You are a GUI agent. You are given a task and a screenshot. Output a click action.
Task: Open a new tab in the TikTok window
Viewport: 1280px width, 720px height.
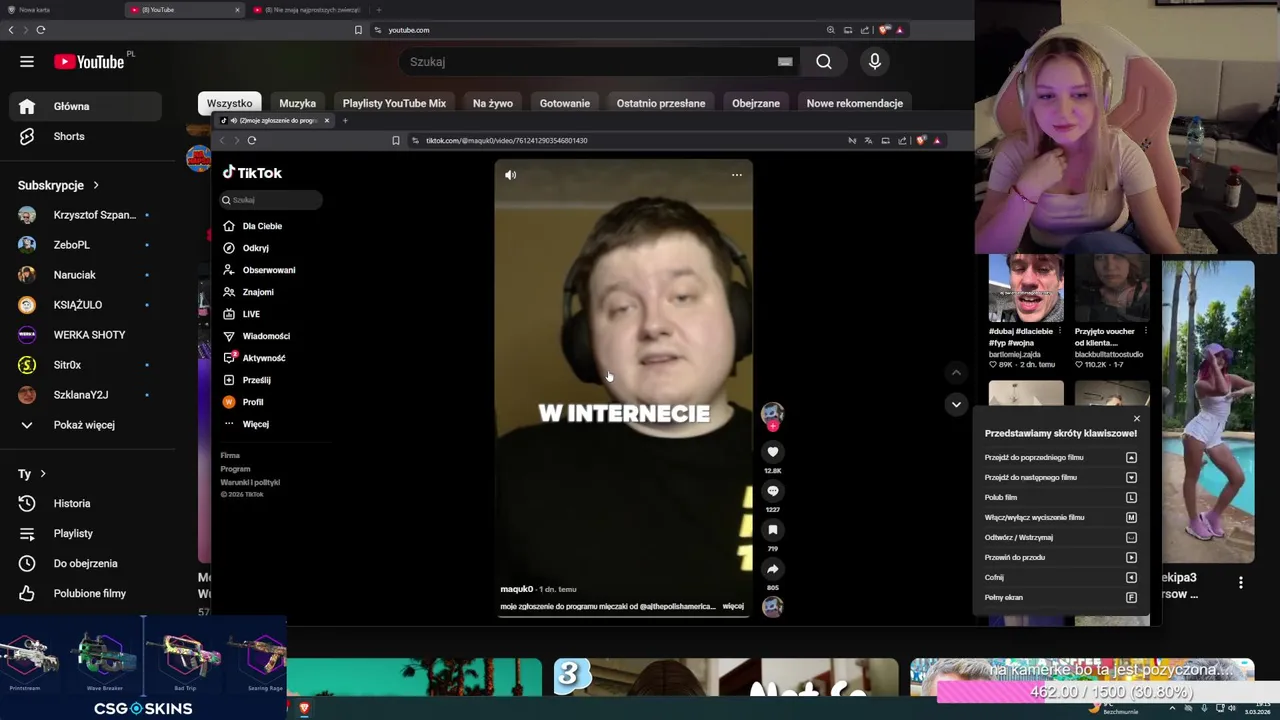coord(345,121)
